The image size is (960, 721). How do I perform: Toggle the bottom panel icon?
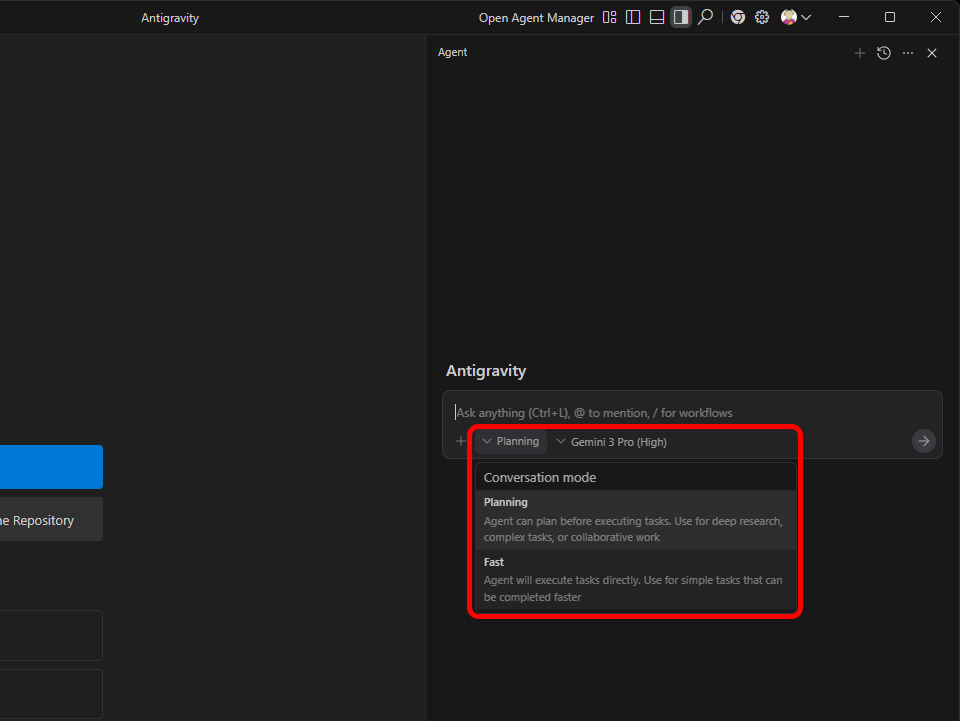point(657,17)
